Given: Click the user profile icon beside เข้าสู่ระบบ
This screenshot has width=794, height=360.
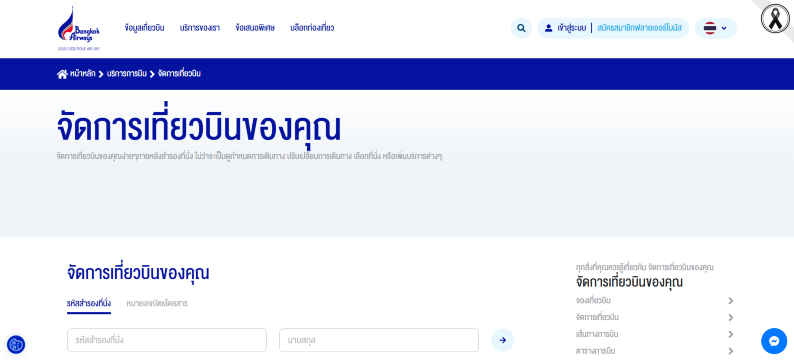Looking at the screenshot, I should coord(548,28).
